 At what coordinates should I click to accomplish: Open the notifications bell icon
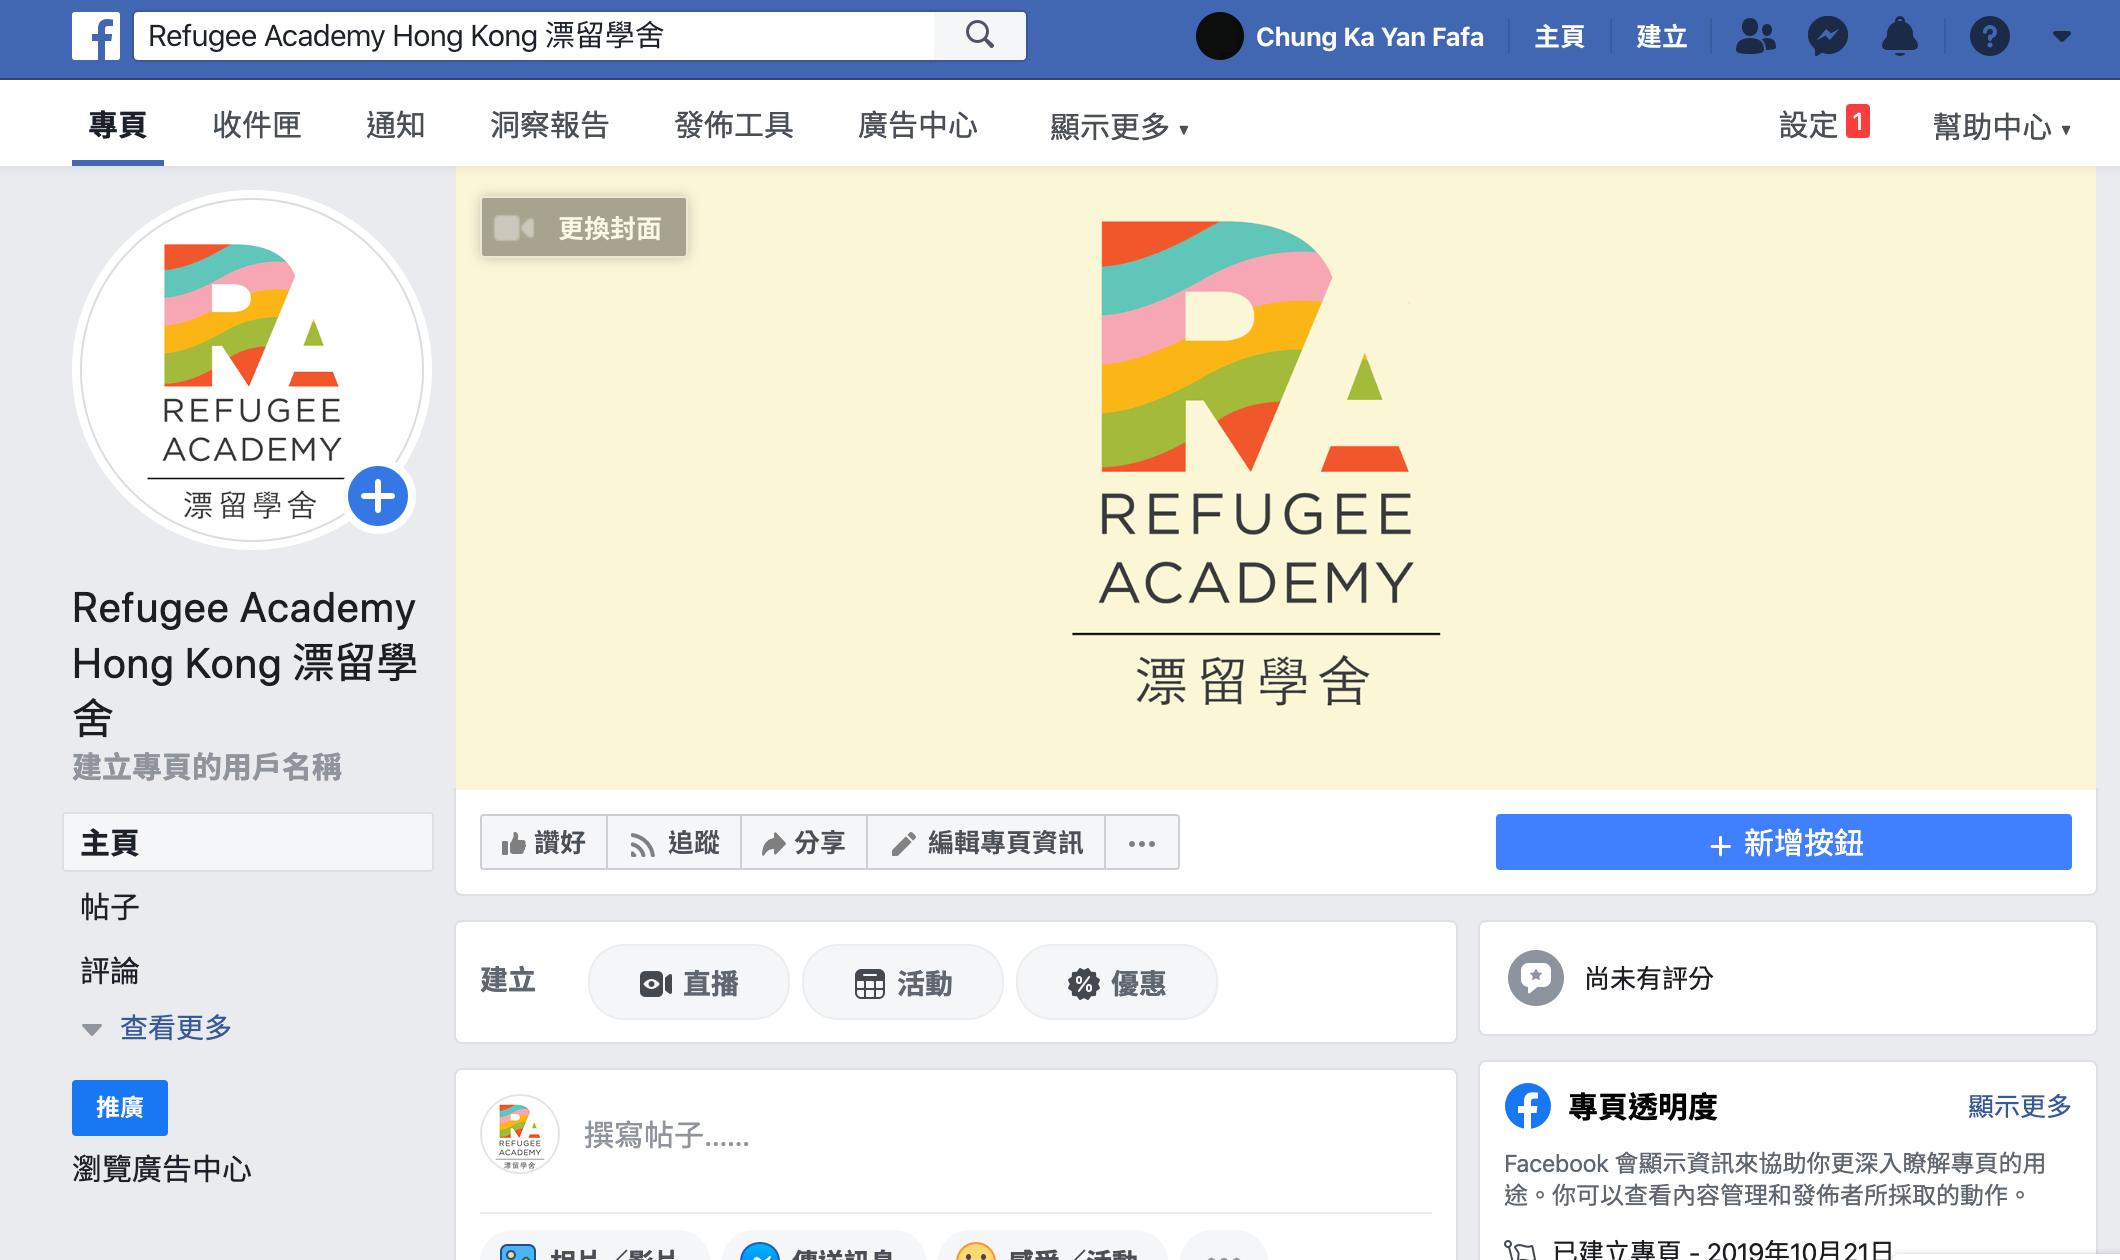click(1899, 37)
